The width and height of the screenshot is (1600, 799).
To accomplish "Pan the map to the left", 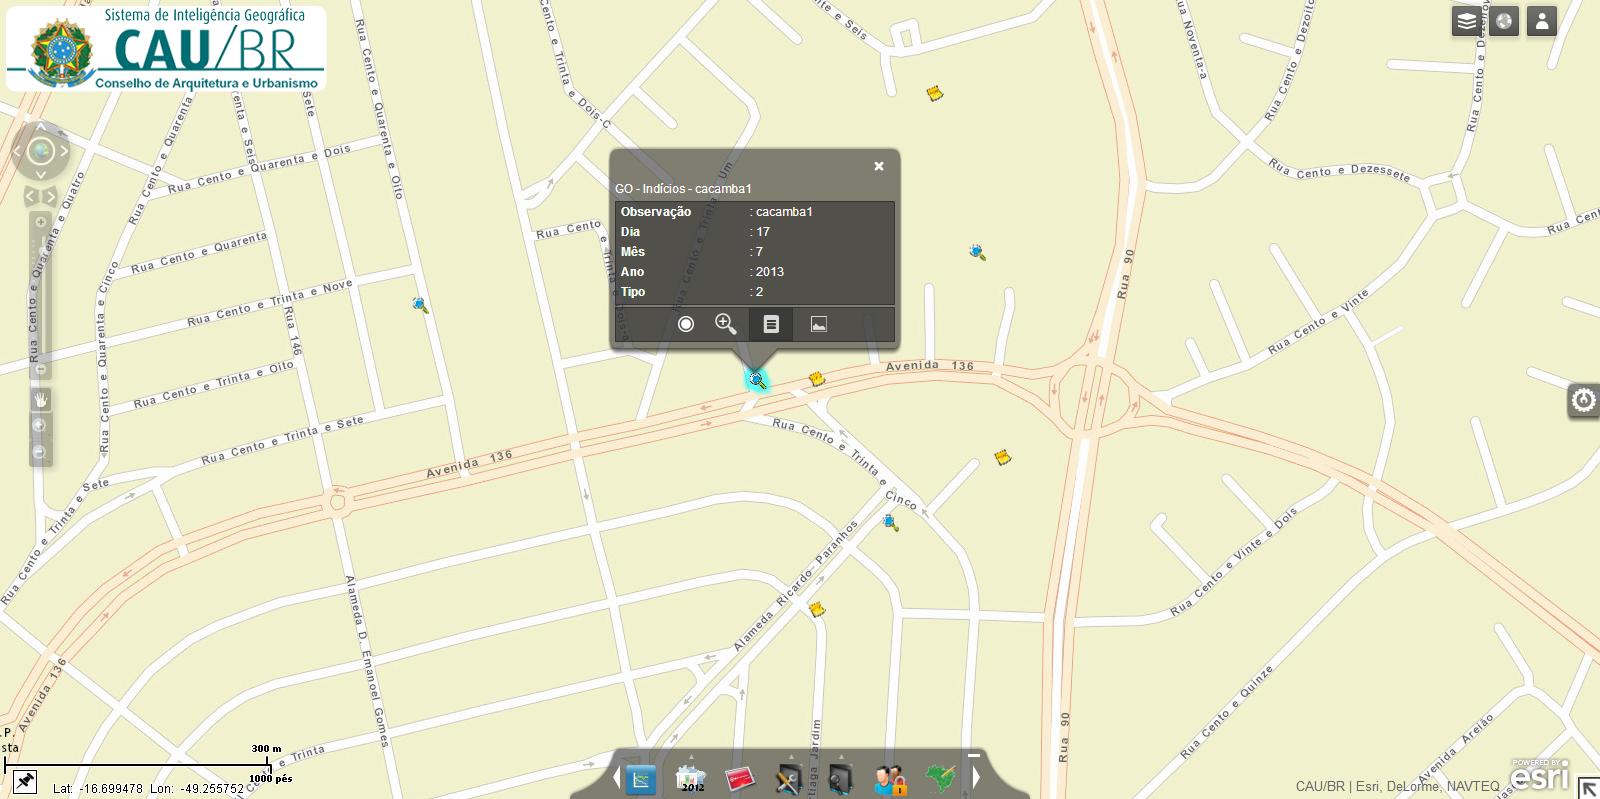I will pos(18,152).
